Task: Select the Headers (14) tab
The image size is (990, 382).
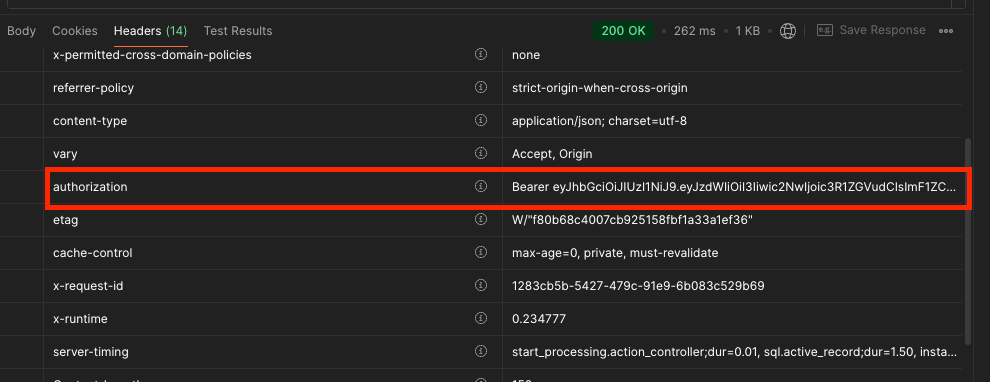Action: point(150,30)
